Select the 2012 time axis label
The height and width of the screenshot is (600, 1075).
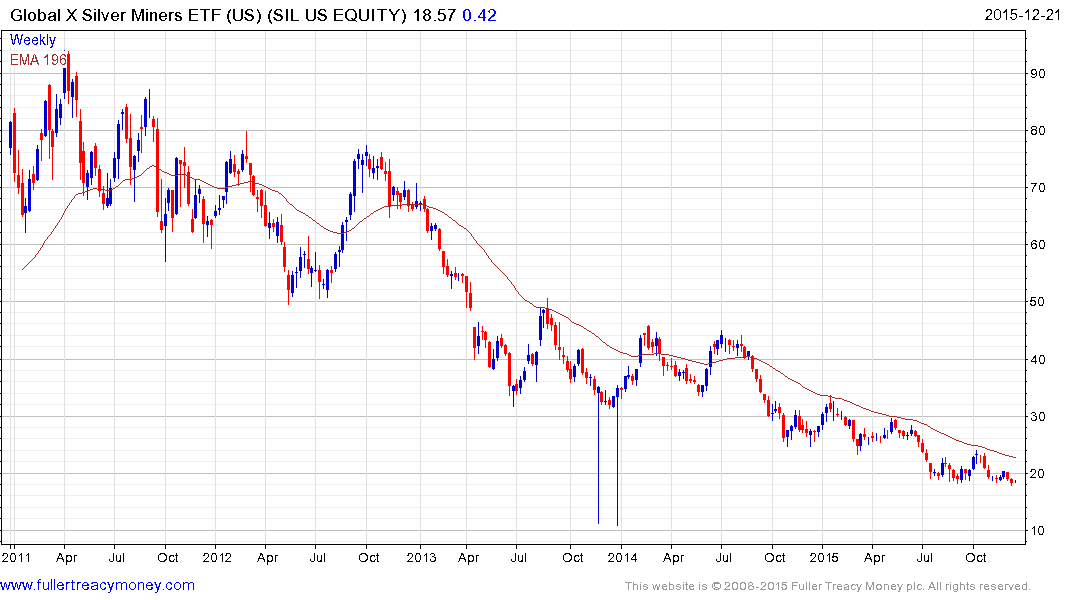pyautogui.click(x=217, y=557)
